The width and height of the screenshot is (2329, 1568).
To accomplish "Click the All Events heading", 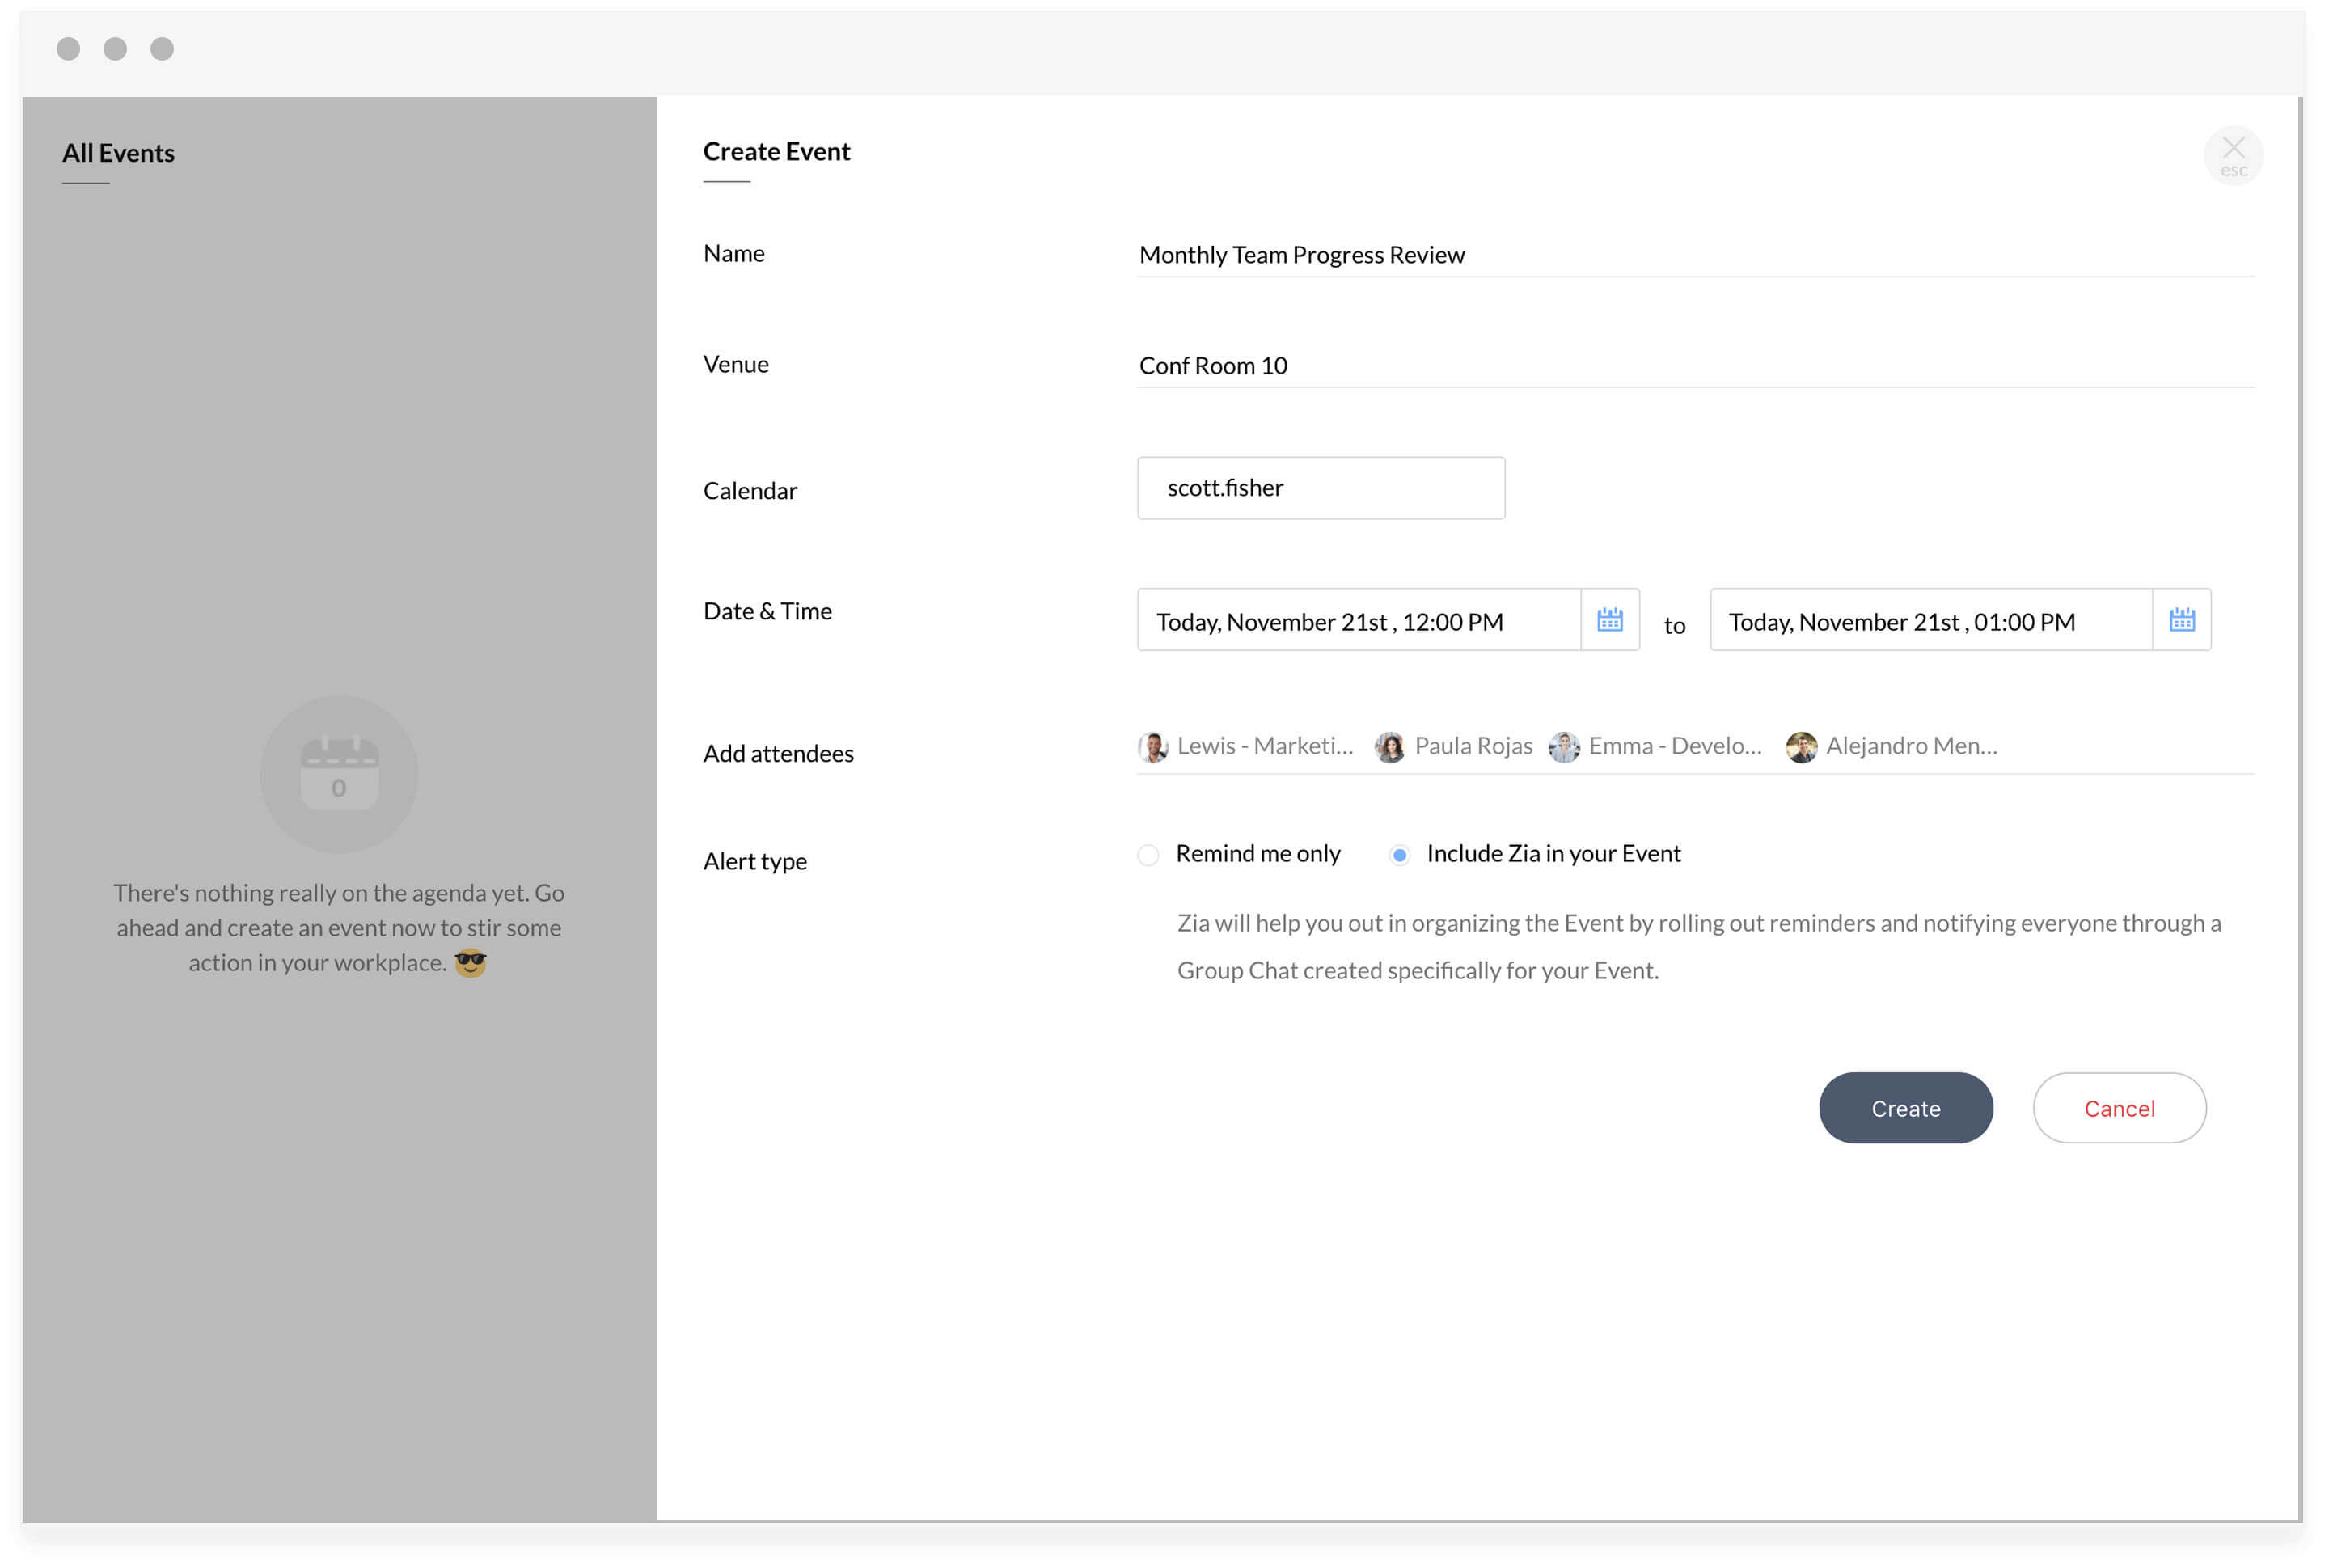I will 118,153.
